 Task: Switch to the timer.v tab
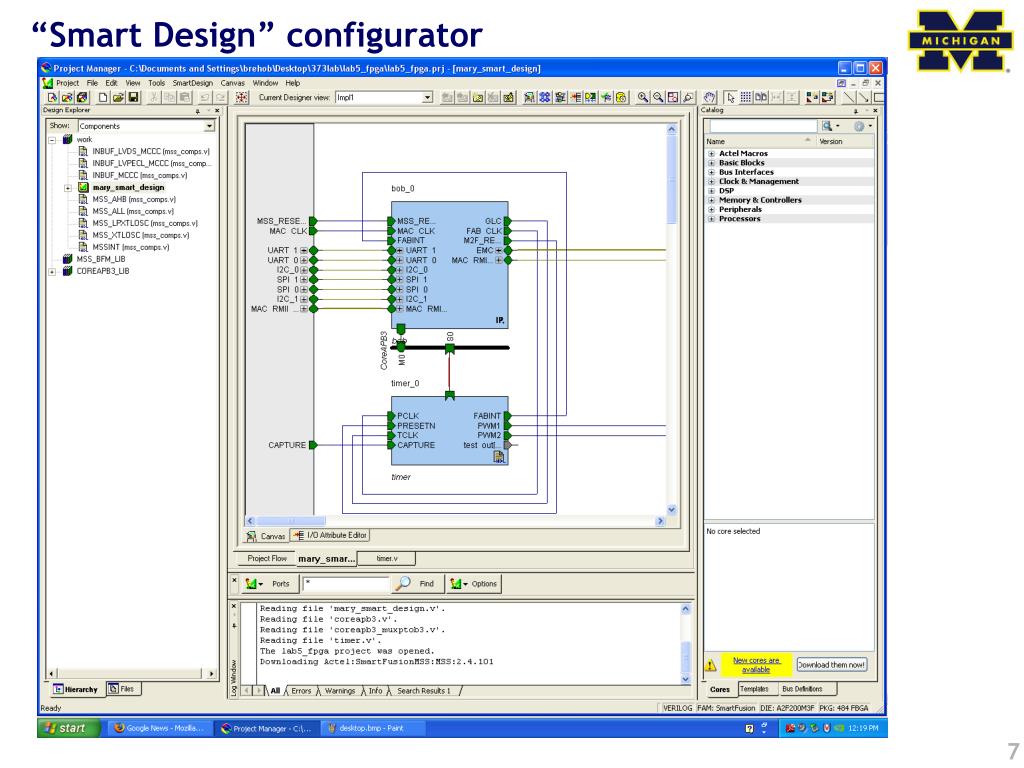click(387, 558)
